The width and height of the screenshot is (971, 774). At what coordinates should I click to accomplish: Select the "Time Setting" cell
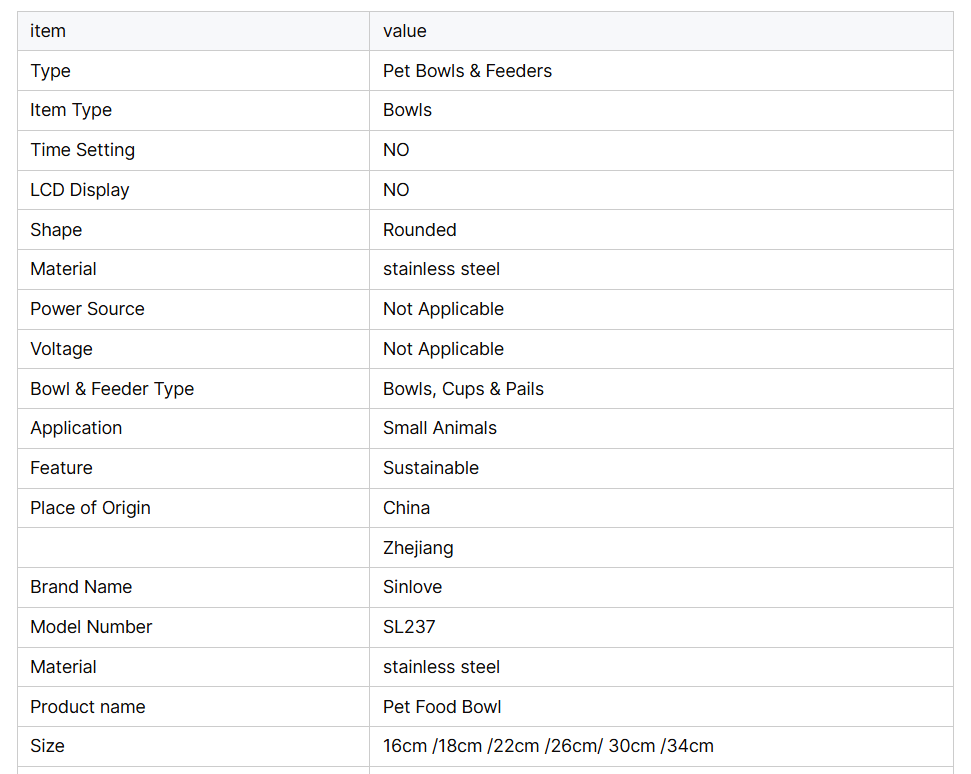(x=82, y=150)
